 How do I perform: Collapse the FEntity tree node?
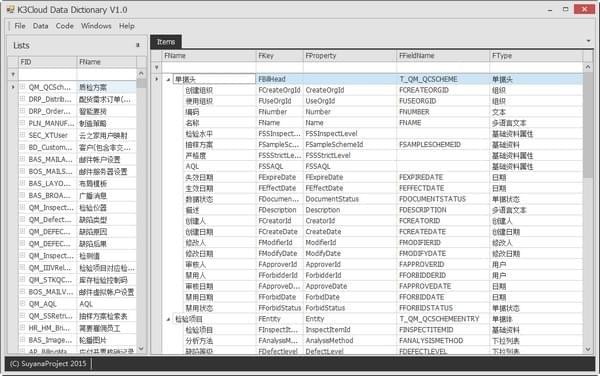point(168,319)
